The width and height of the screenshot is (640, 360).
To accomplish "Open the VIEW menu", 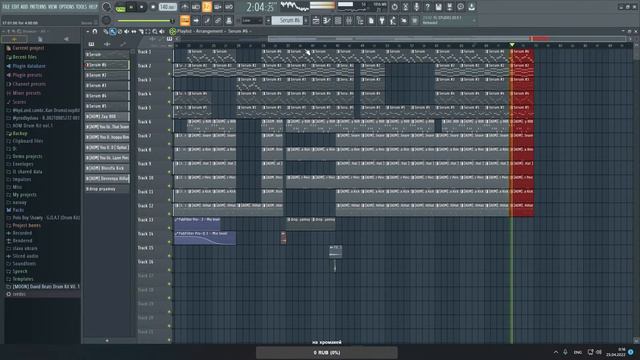I will [x=53, y=7].
